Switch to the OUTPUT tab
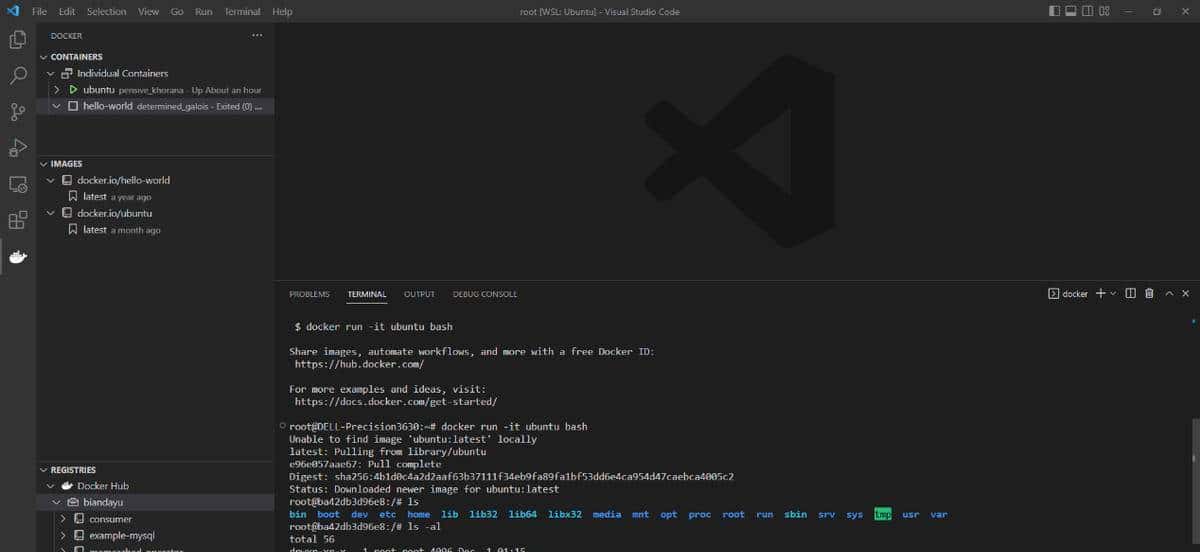Screen dimensions: 1200x552 pos(419,294)
